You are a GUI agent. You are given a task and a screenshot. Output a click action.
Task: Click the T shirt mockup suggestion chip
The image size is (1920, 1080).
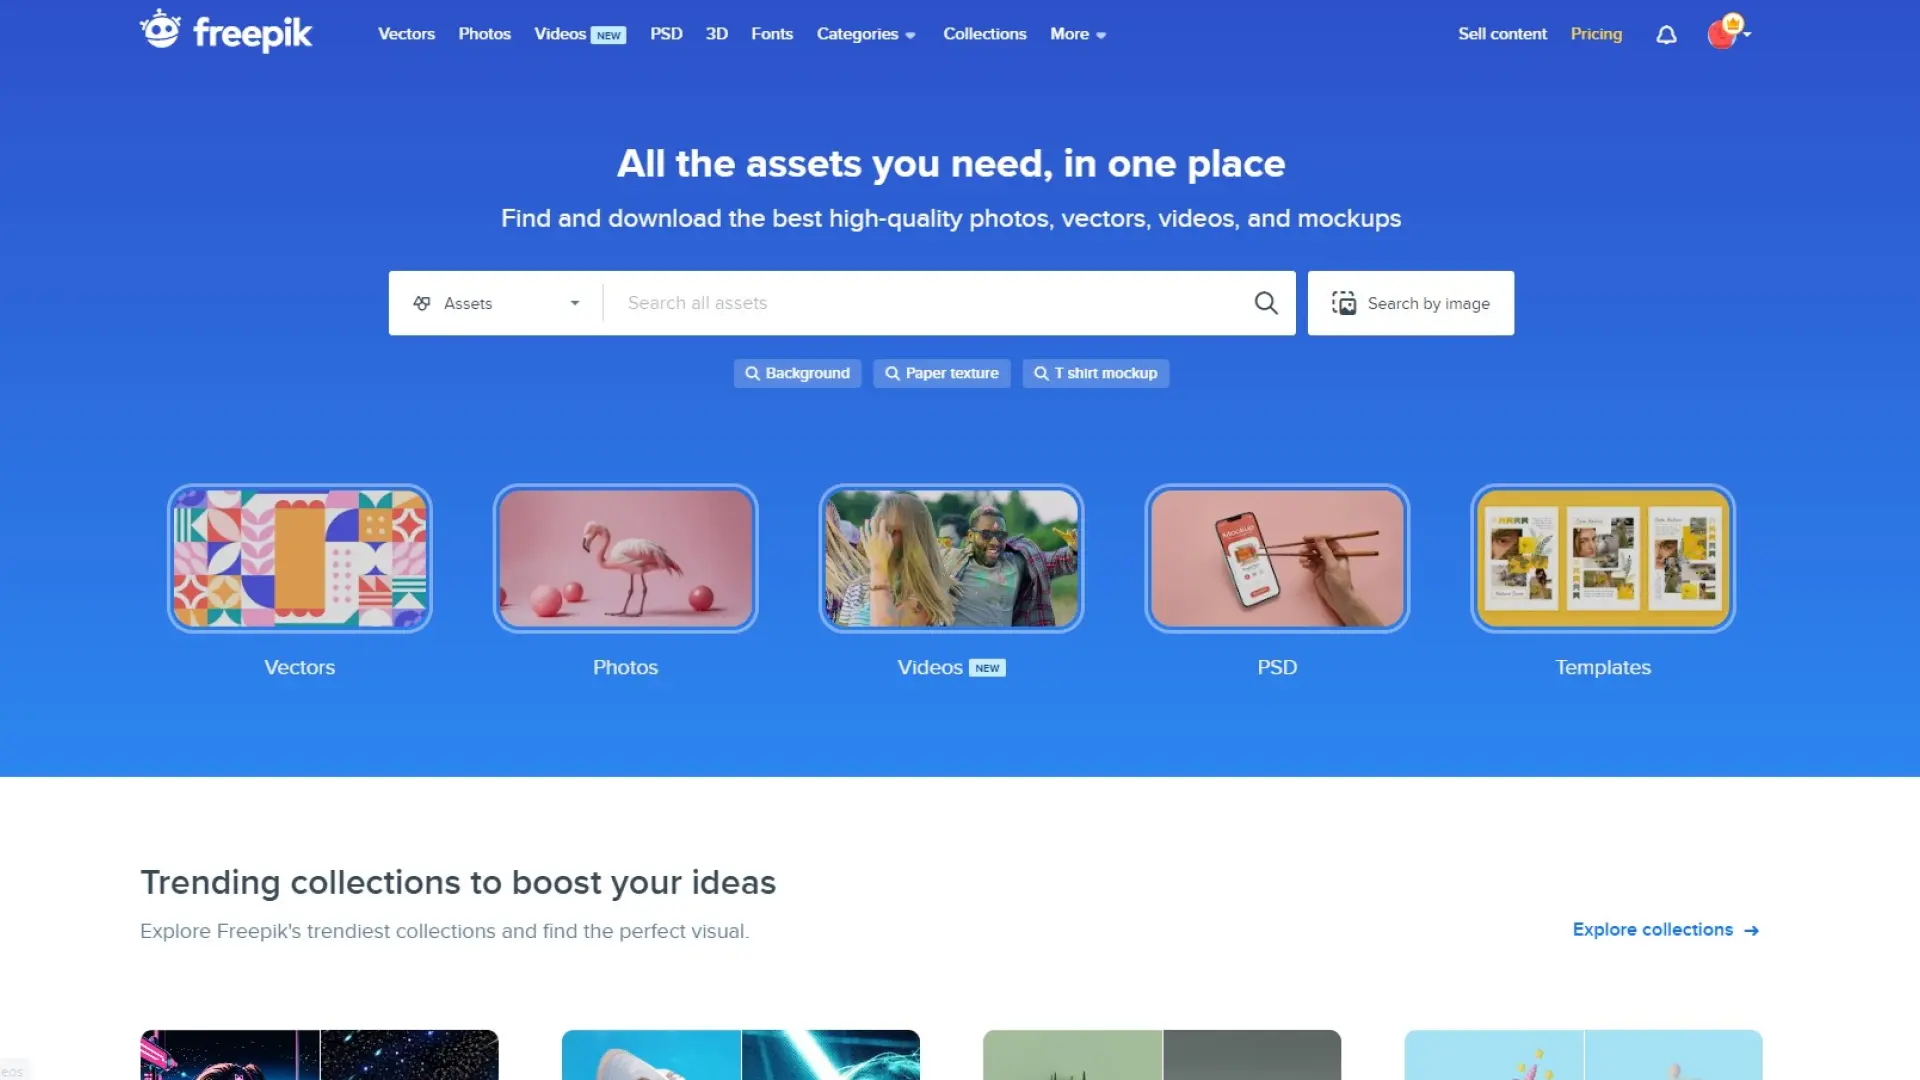(1095, 373)
